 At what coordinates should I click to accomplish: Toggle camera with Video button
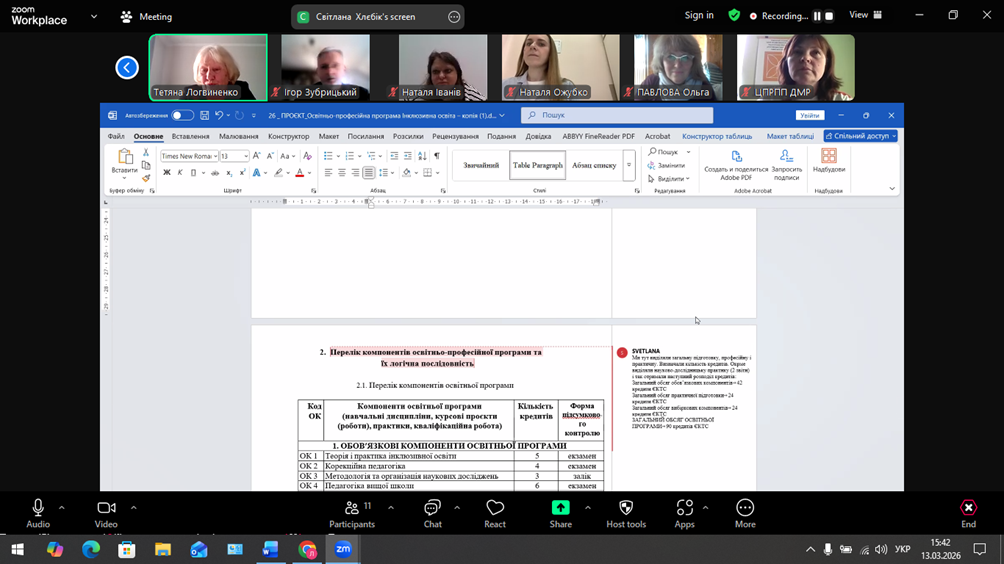pos(106,513)
